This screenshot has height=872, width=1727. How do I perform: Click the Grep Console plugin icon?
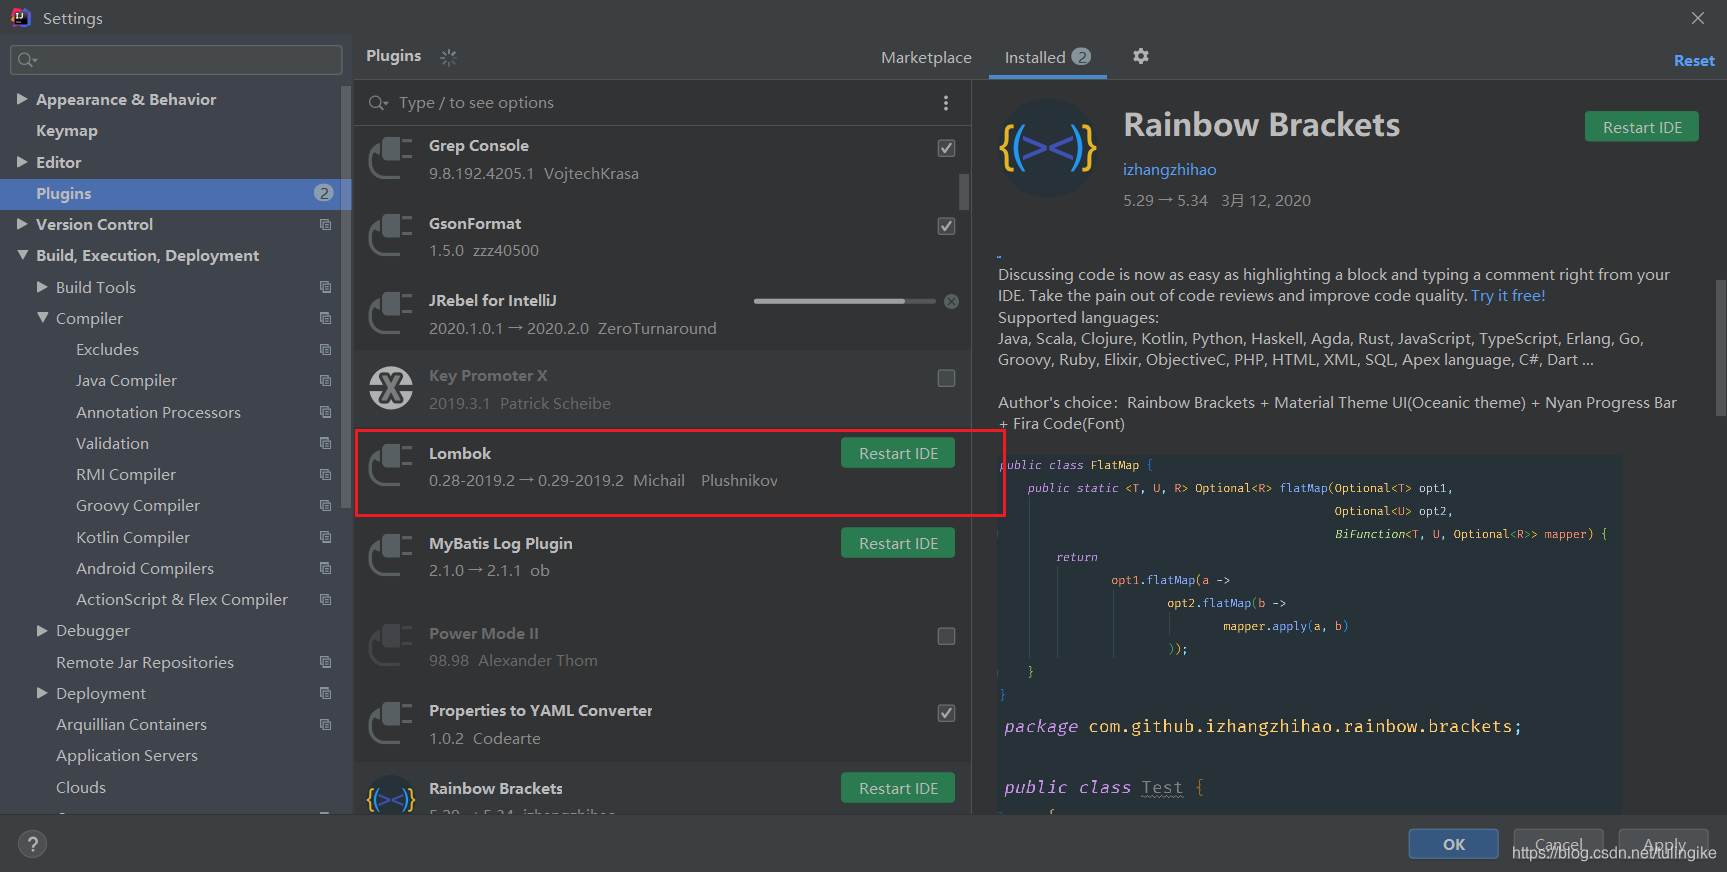click(391, 159)
